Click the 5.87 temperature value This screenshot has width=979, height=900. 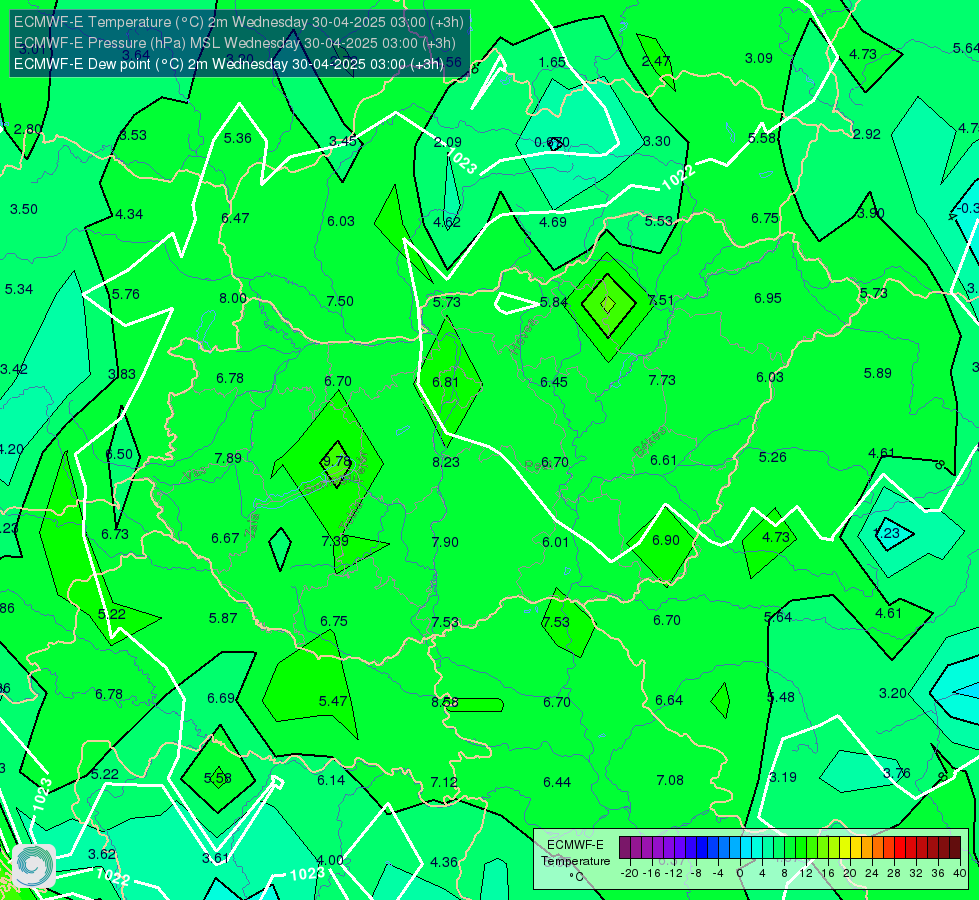pyautogui.click(x=223, y=618)
